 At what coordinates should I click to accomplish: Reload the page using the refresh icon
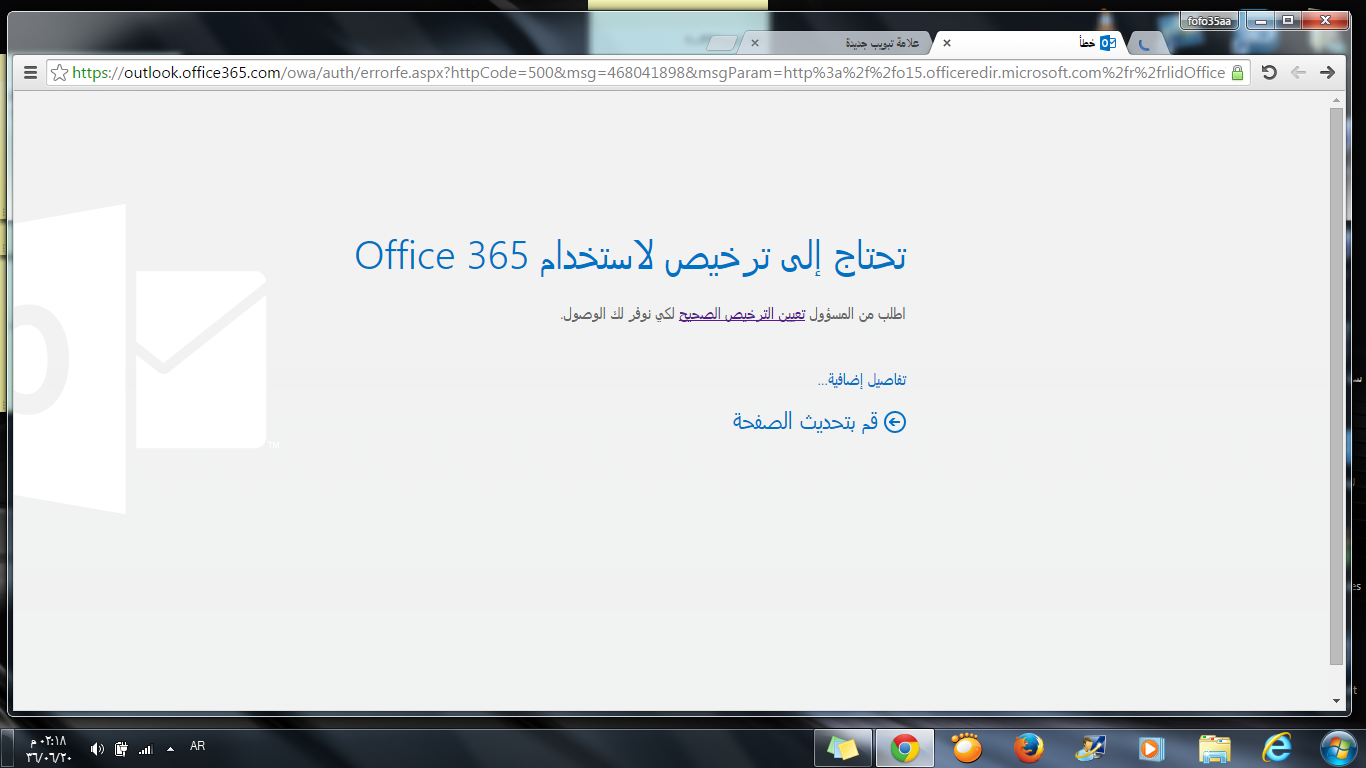(x=1269, y=72)
